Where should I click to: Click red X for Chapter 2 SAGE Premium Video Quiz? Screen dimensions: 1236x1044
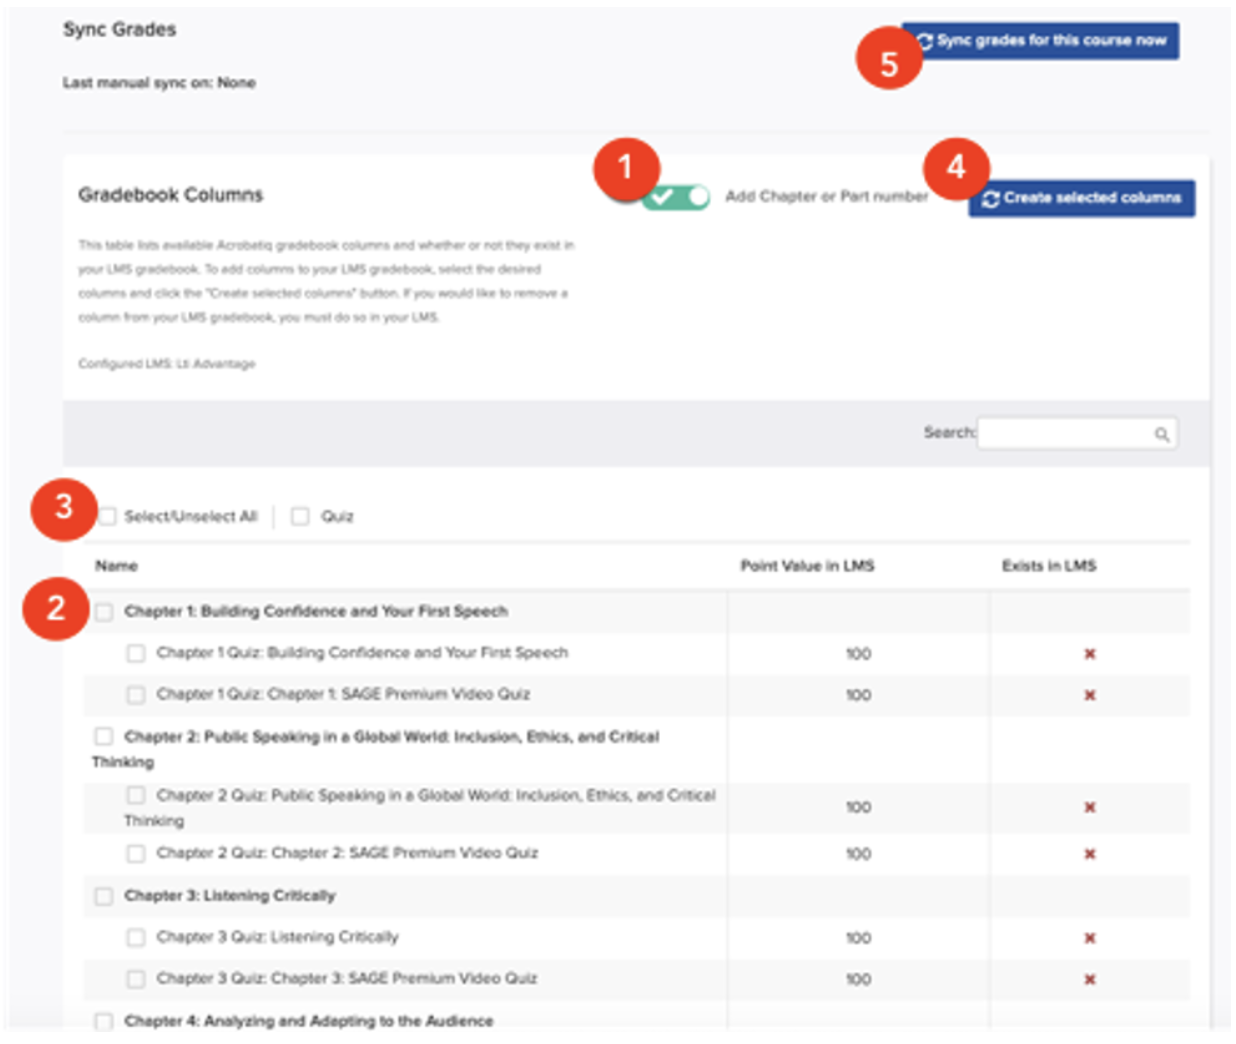click(1089, 854)
